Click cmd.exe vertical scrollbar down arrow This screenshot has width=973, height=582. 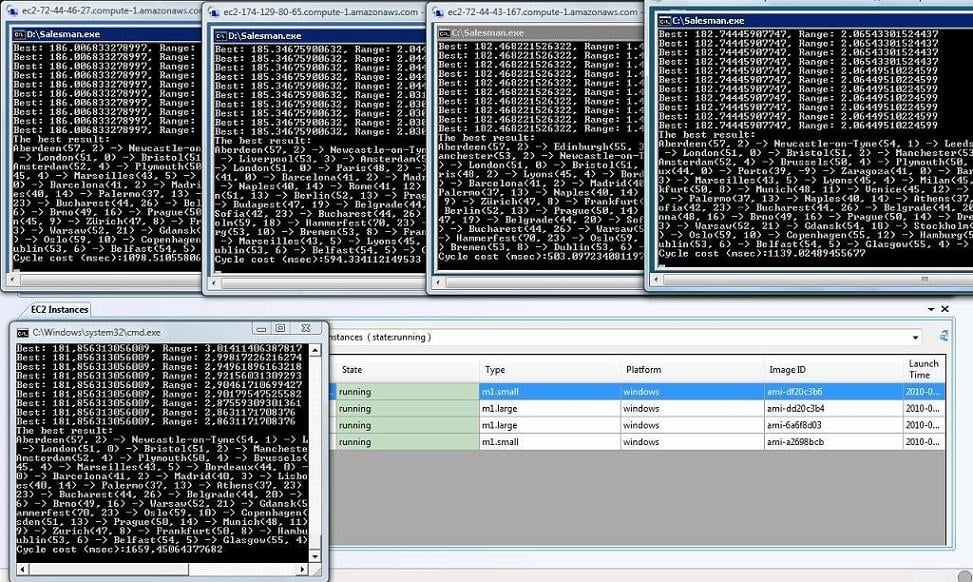point(315,557)
